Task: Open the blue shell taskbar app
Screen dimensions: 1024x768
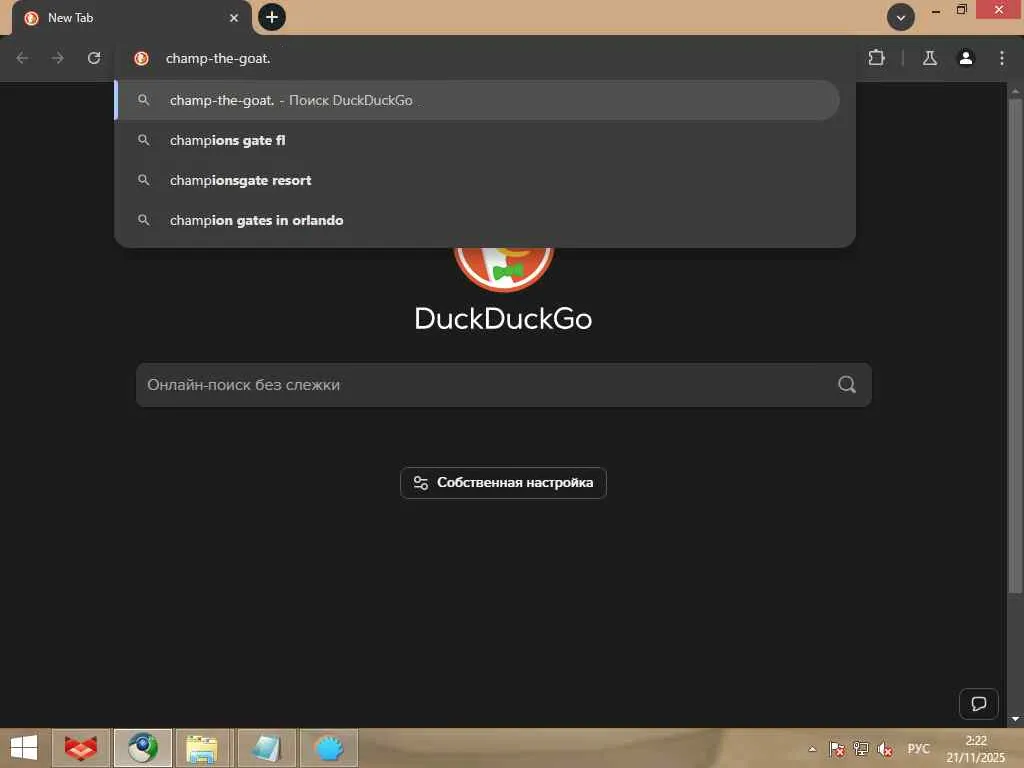Action: (x=328, y=748)
